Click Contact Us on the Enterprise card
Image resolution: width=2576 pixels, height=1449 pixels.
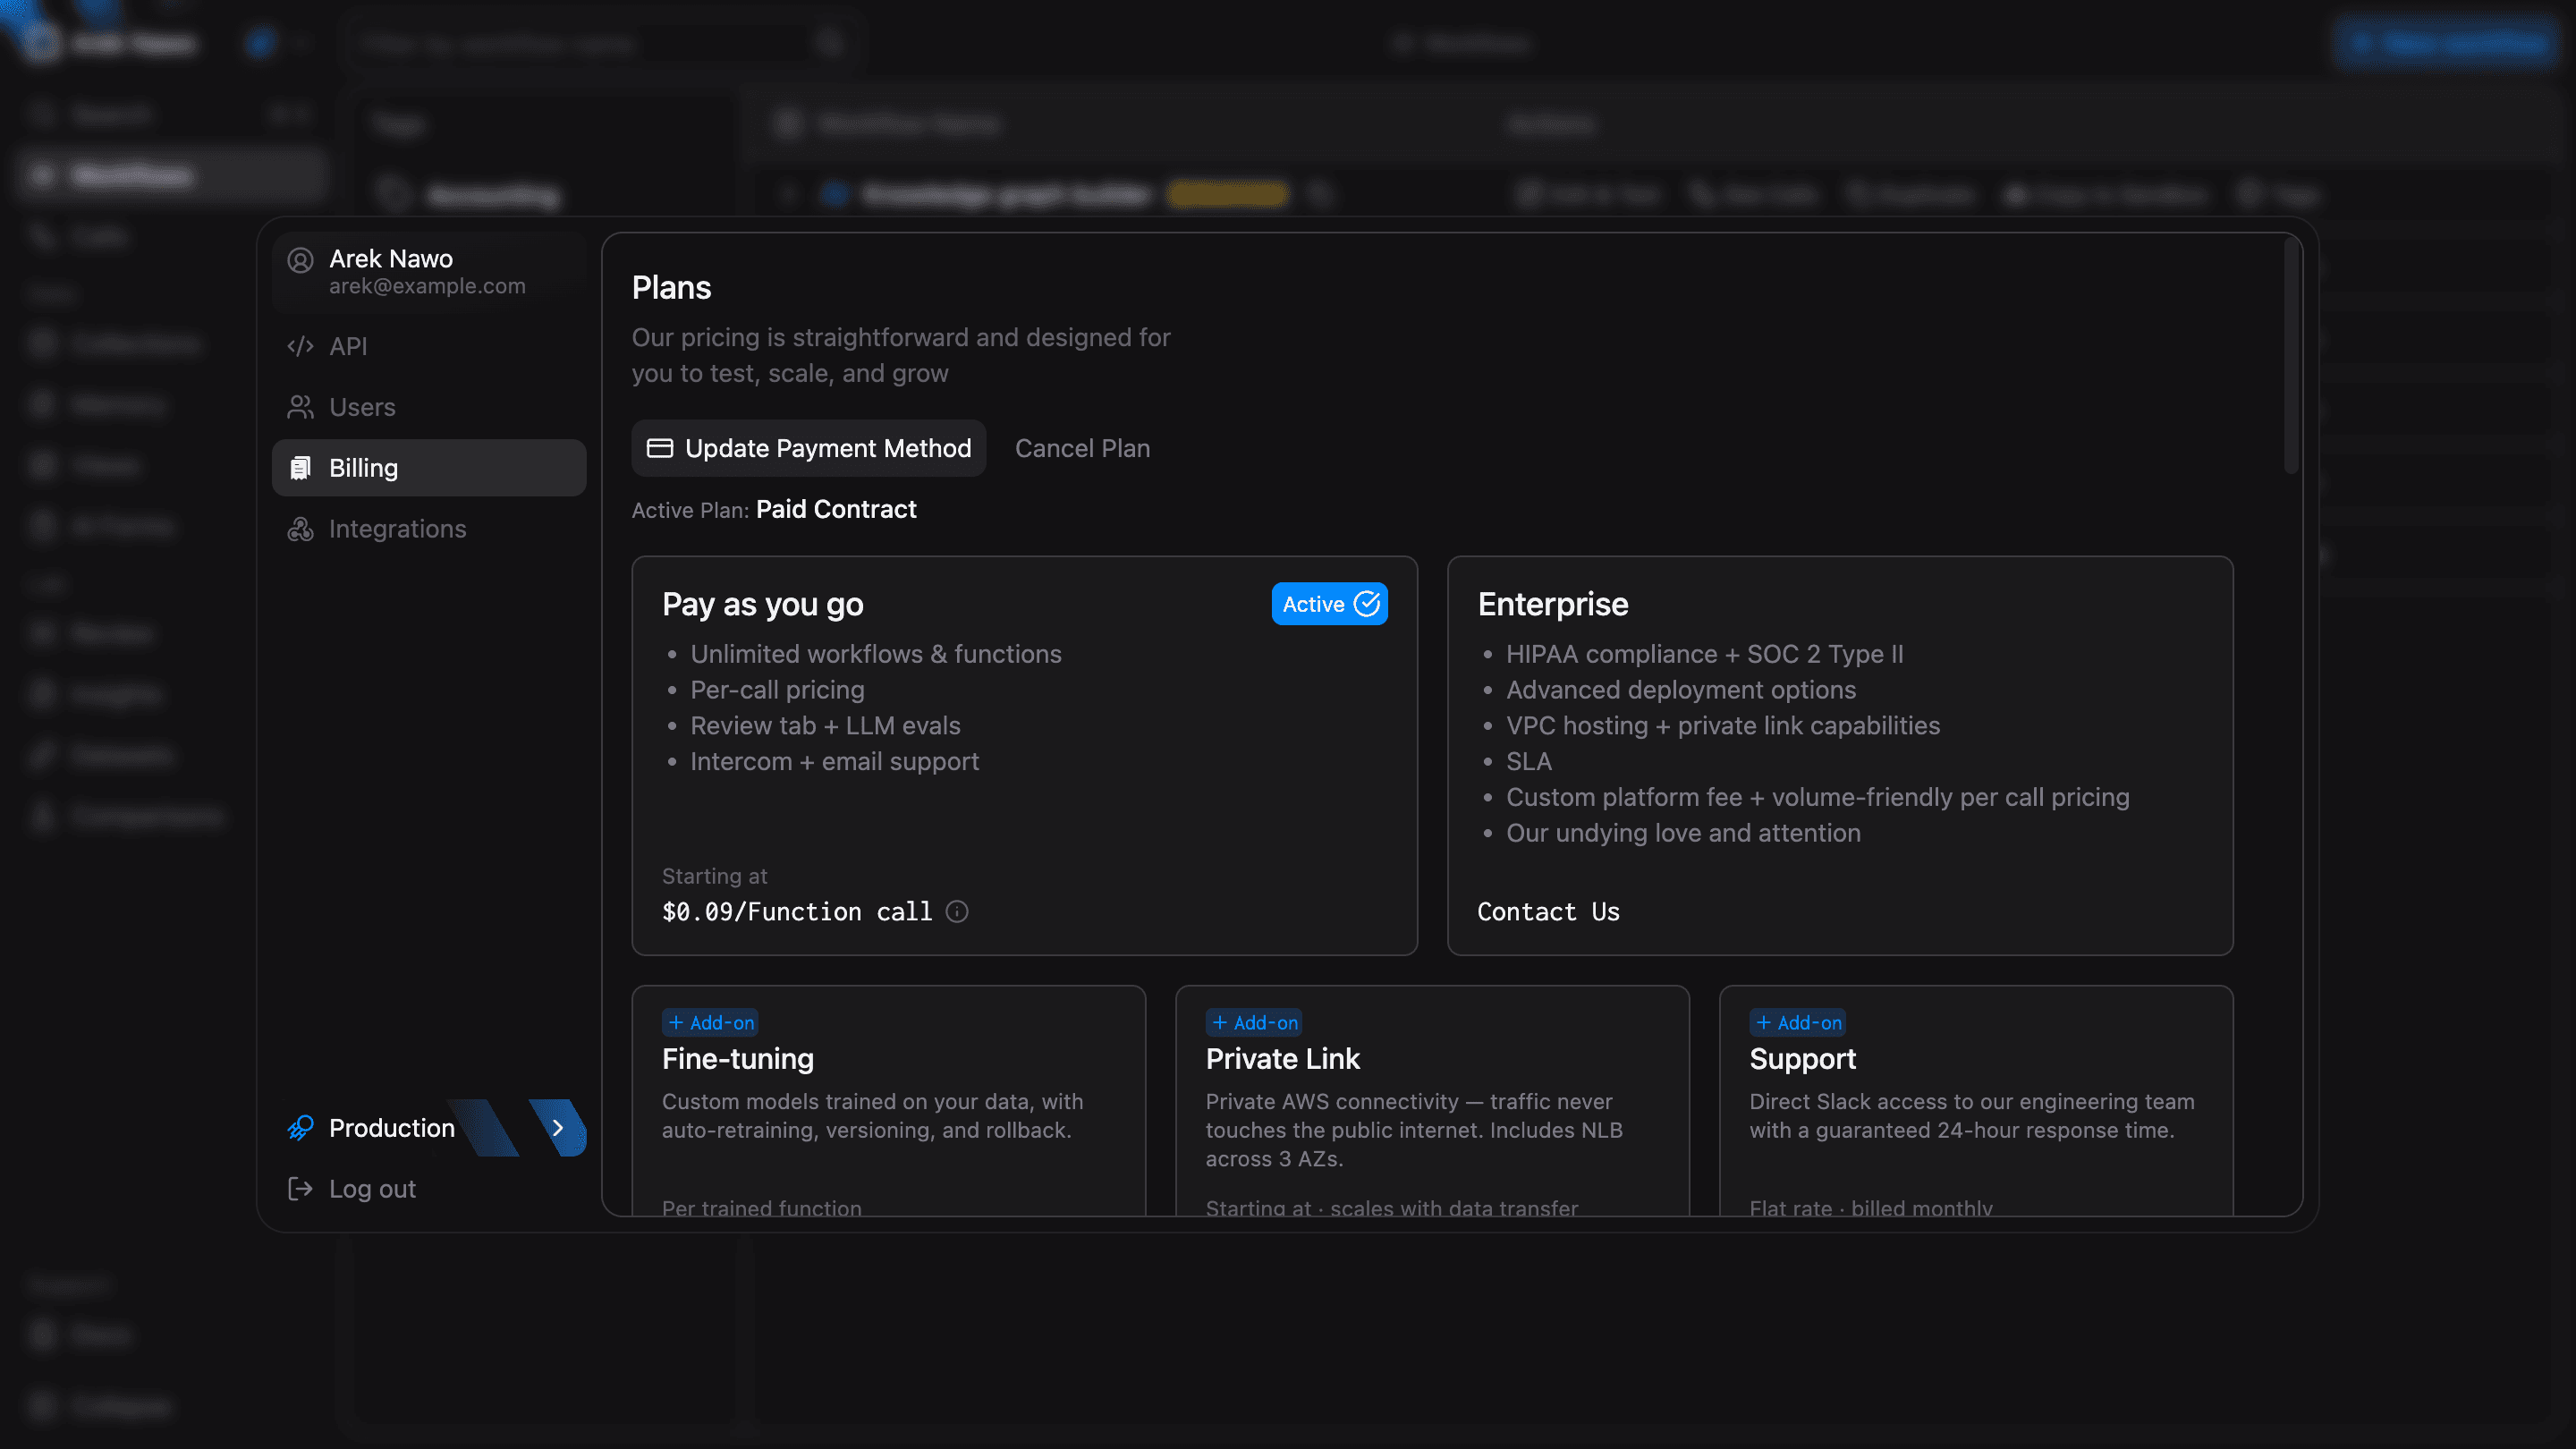[1548, 912]
